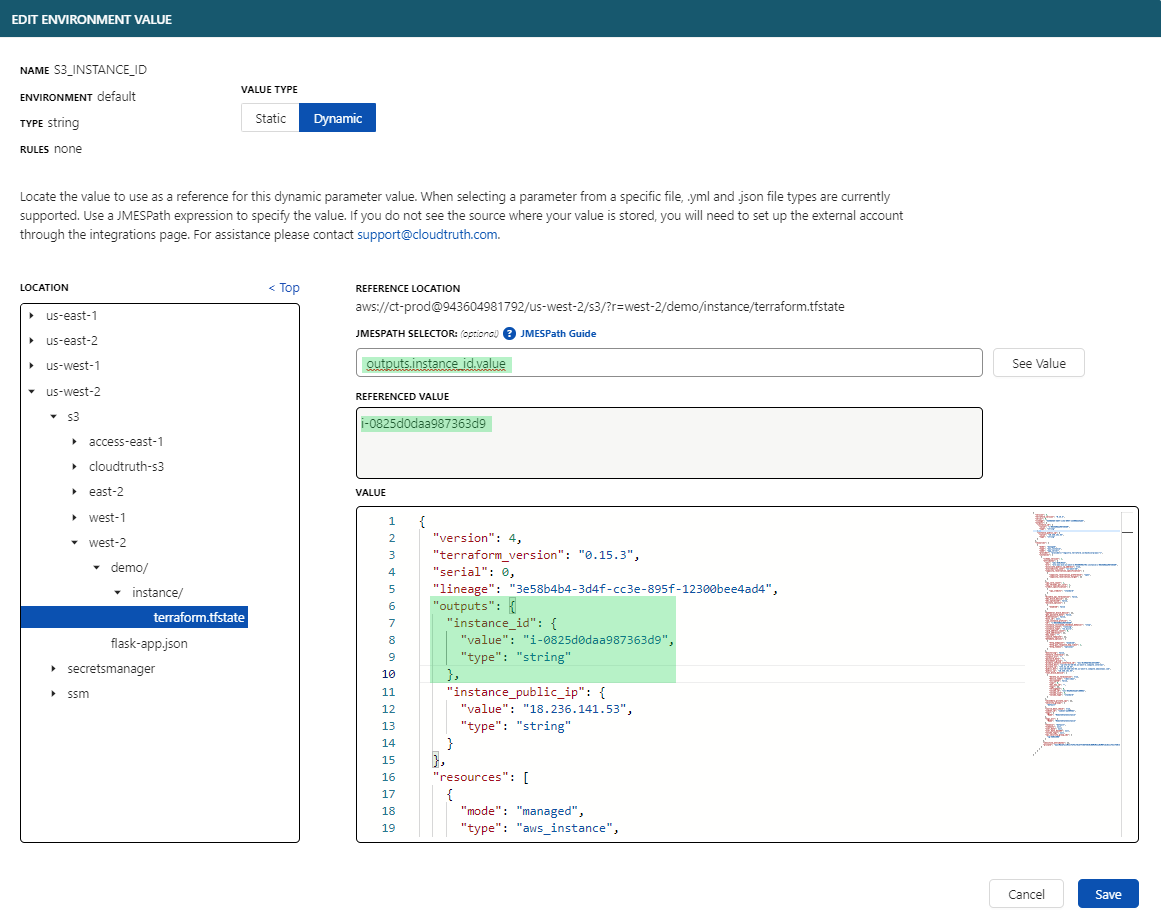
Task: Expand the us-east-2 region arrow
Action: 31,341
